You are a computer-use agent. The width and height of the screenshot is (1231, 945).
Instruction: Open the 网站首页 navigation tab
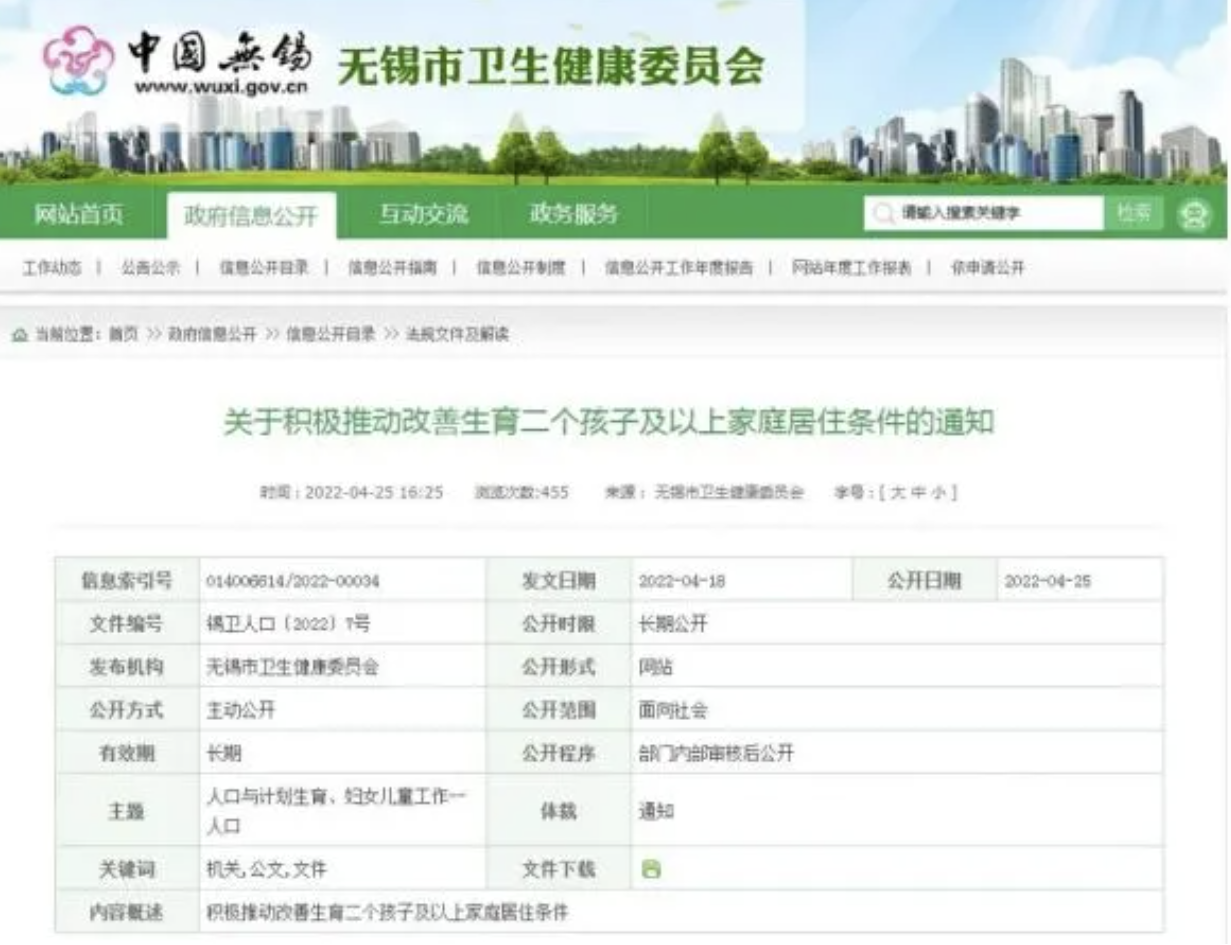click(x=79, y=214)
